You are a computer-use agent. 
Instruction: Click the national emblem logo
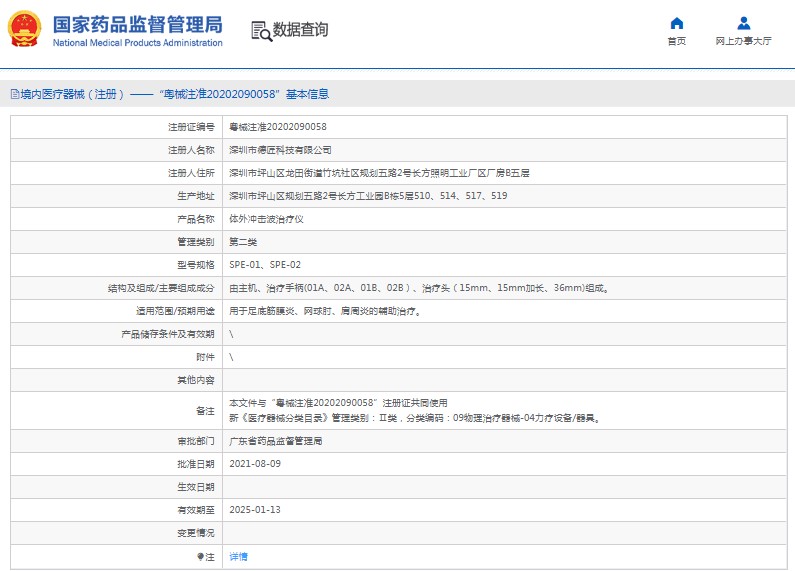click(x=24, y=29)
